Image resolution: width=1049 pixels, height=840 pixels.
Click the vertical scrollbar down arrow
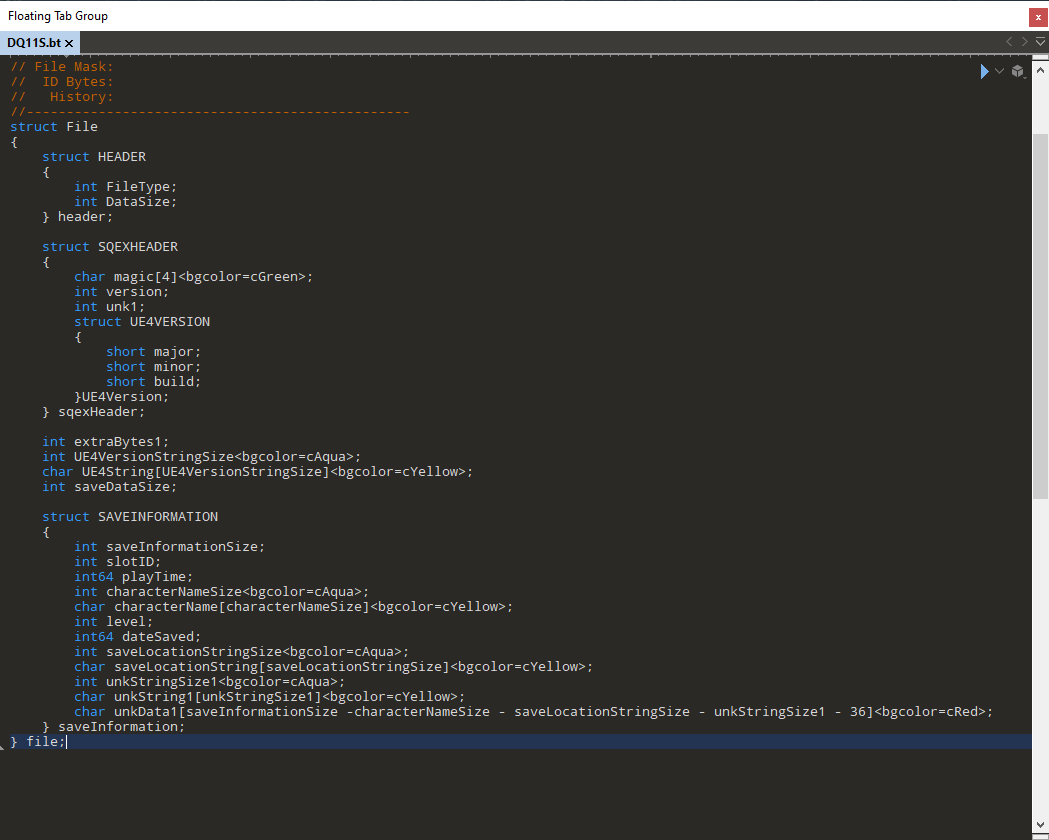click(x=1040, y=824)
